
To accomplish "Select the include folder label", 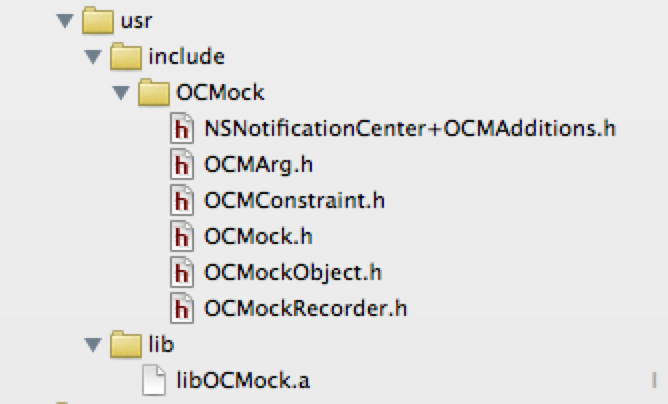I will pyautogui.click(x=186, y=56).
